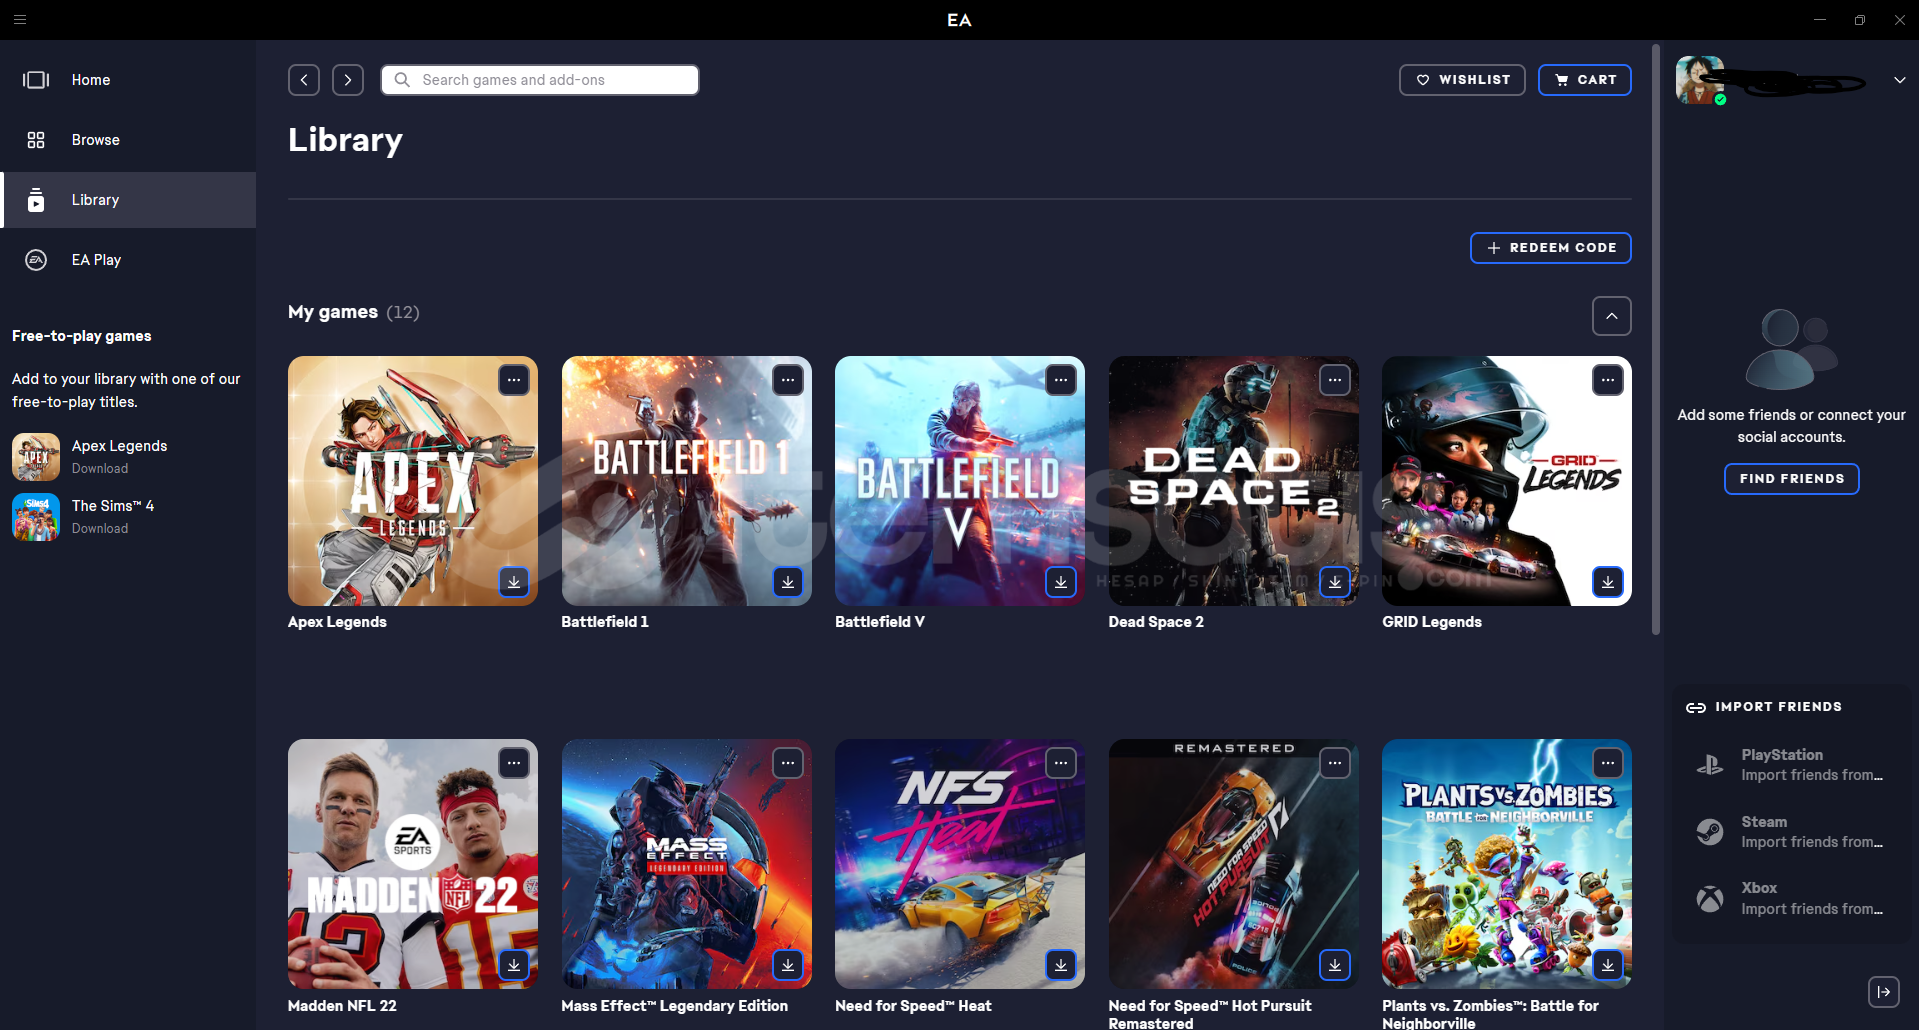Open the Battlefield V cover art
The image size is (1919, 1030).
960,481
